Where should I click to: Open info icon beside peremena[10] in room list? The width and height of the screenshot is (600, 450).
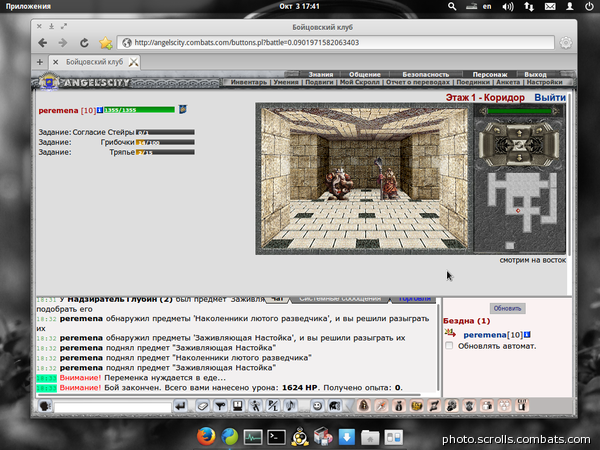(x=527, y=335)
